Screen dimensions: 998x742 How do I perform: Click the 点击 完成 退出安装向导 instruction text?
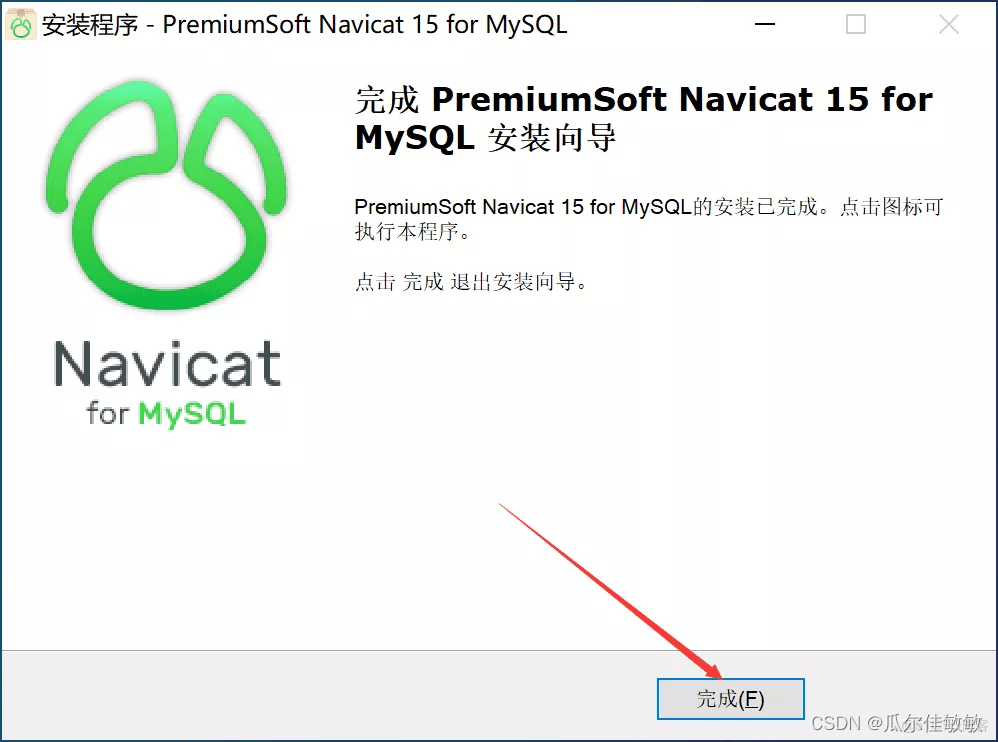(x=471, y=281)
